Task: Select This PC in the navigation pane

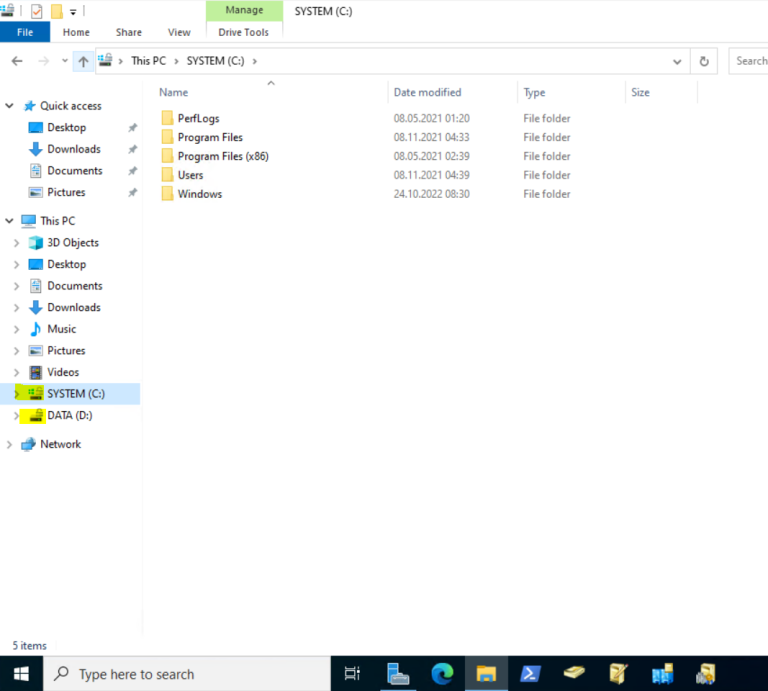Action: [58, 221]
